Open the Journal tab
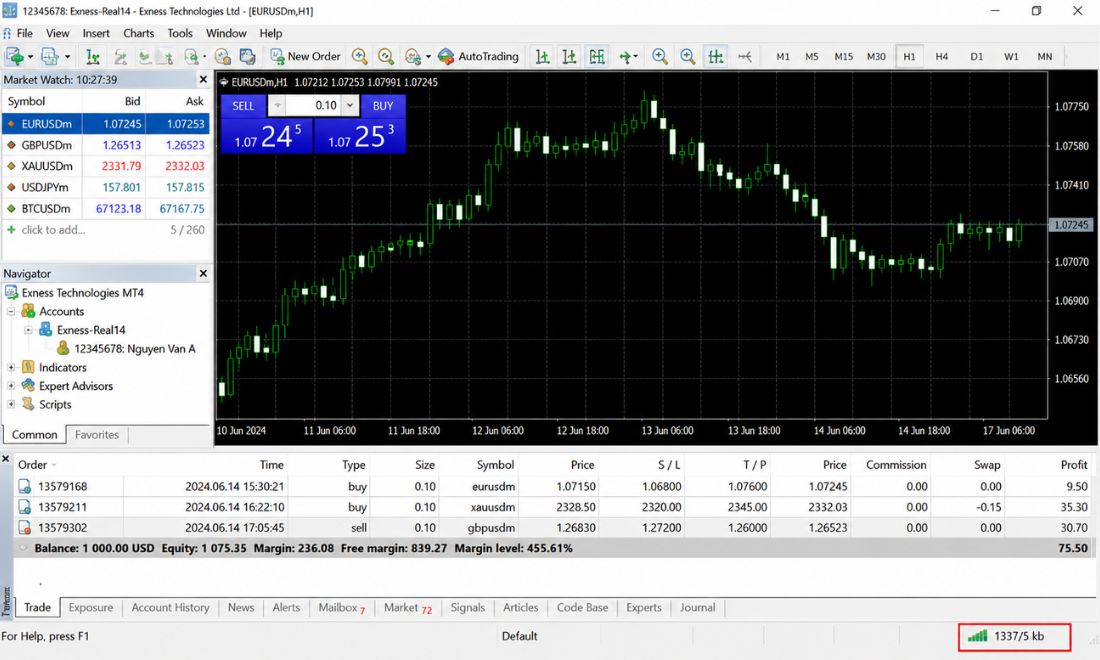The width and height of the screenshot is (1100, 660). tap(697, 607)
